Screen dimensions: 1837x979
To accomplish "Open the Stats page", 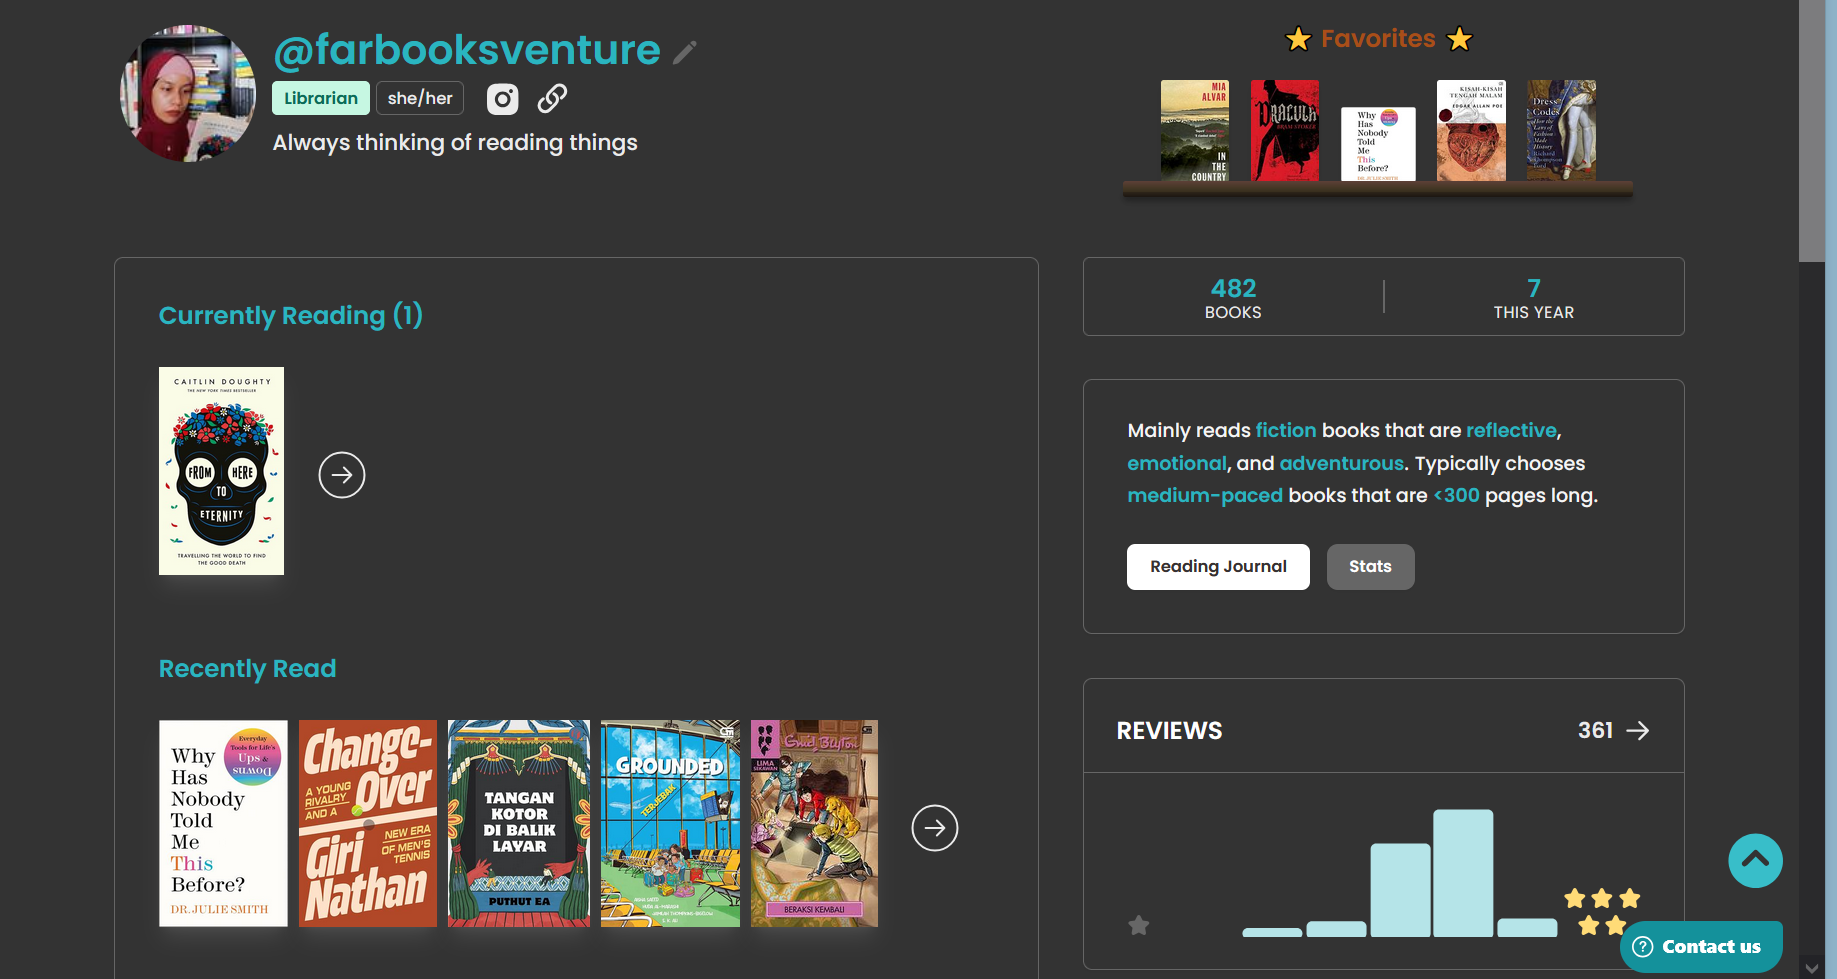I will tap(1370, 567).
